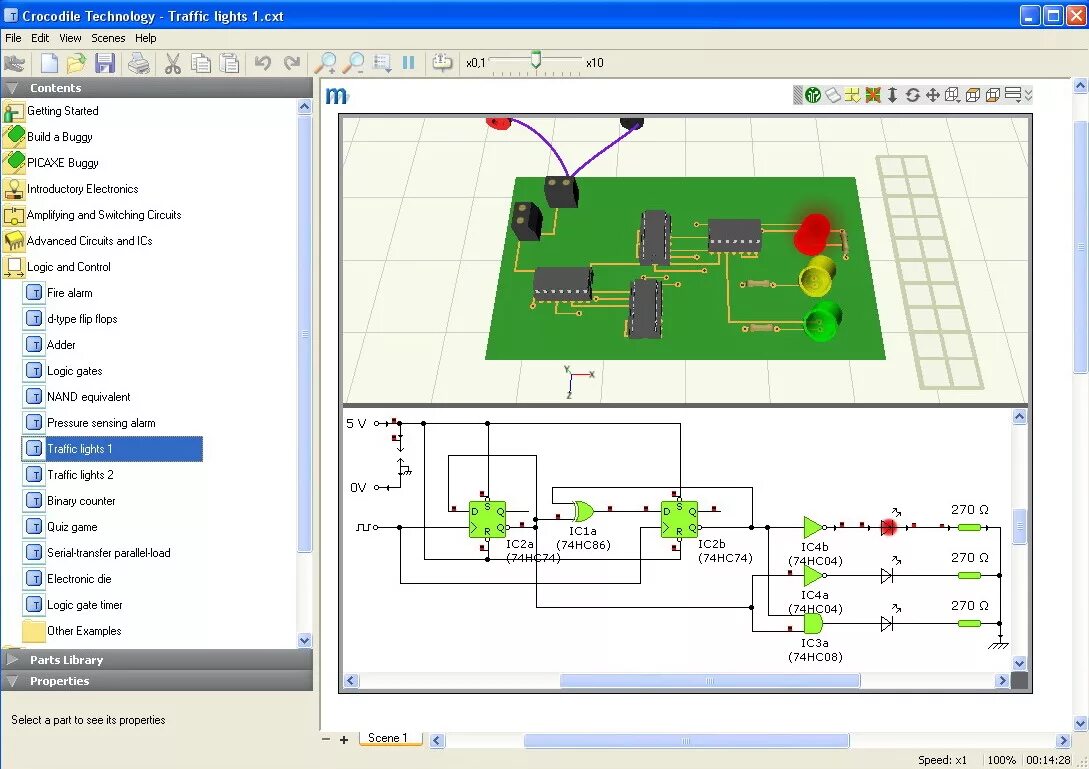The image size is (1089, 769).
Task: Click the simulation speed slider handle
Action: [535, 61]
